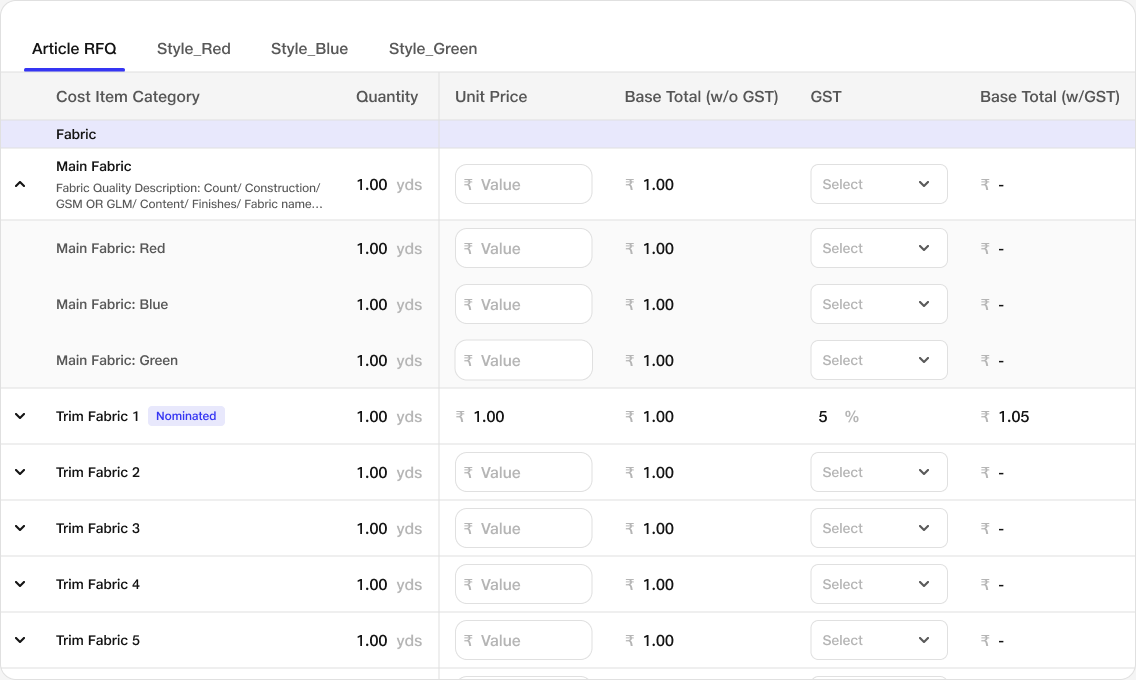Switch to the Article RFQ tab

coord(74,49)
